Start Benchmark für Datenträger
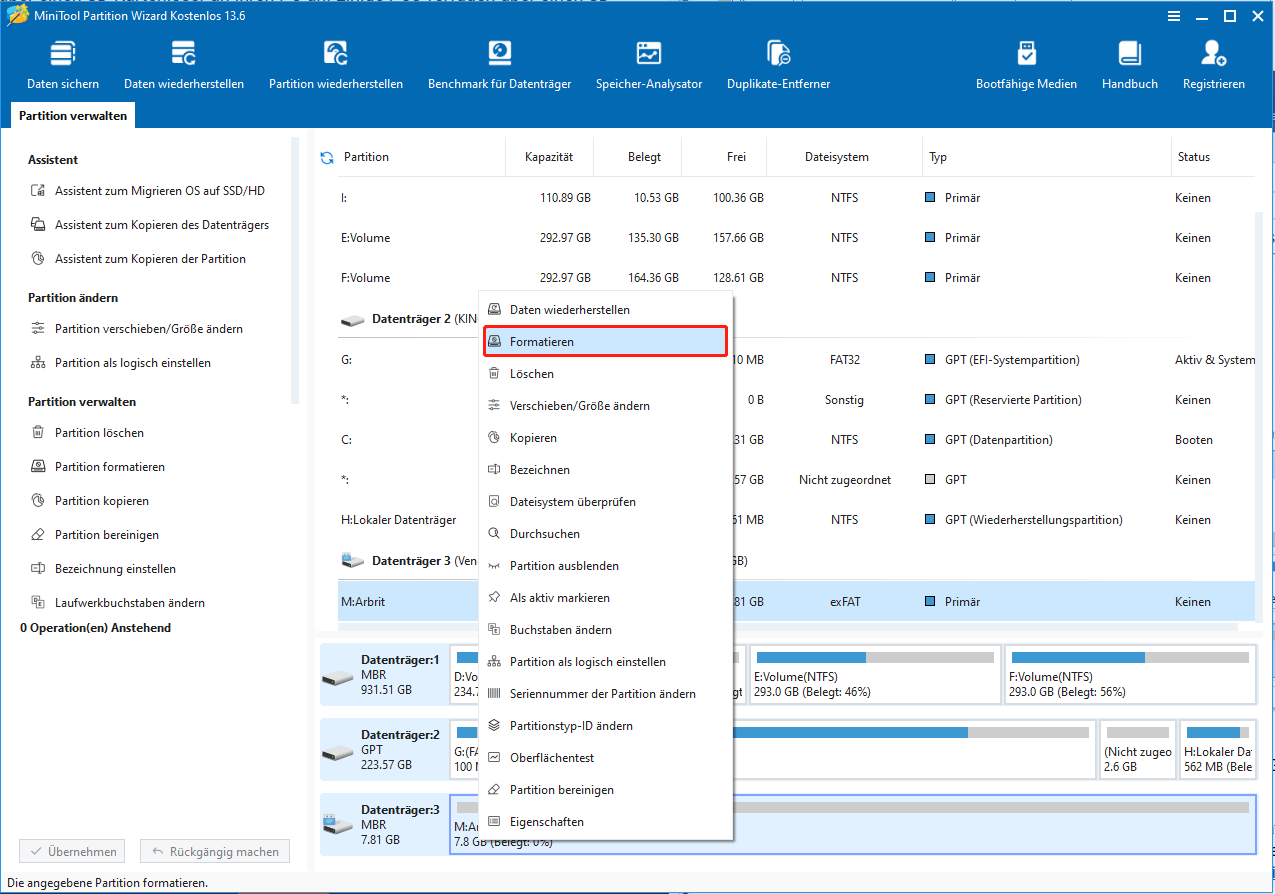The height and width of the screenshot is (894, 1275). pos(500,66)
